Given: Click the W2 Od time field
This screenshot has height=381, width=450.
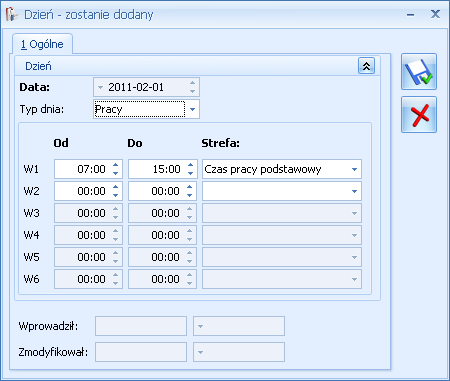Looking at the screenshot, I should [x=88, y=191].
